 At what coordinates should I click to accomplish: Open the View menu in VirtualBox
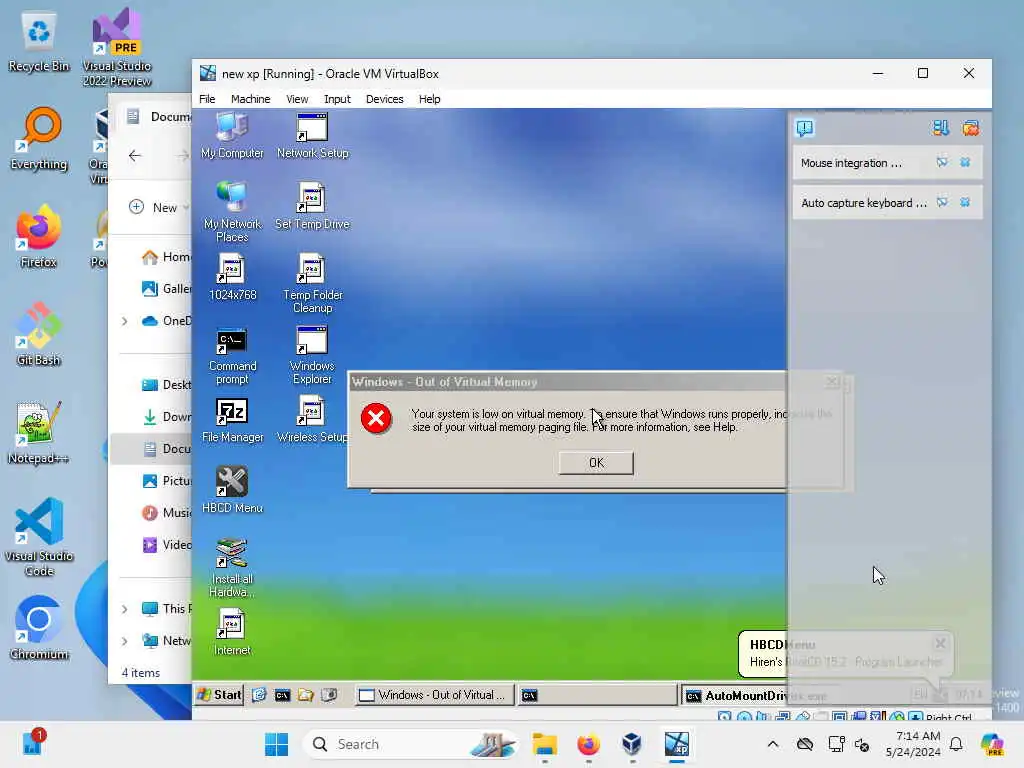point(296,99)
